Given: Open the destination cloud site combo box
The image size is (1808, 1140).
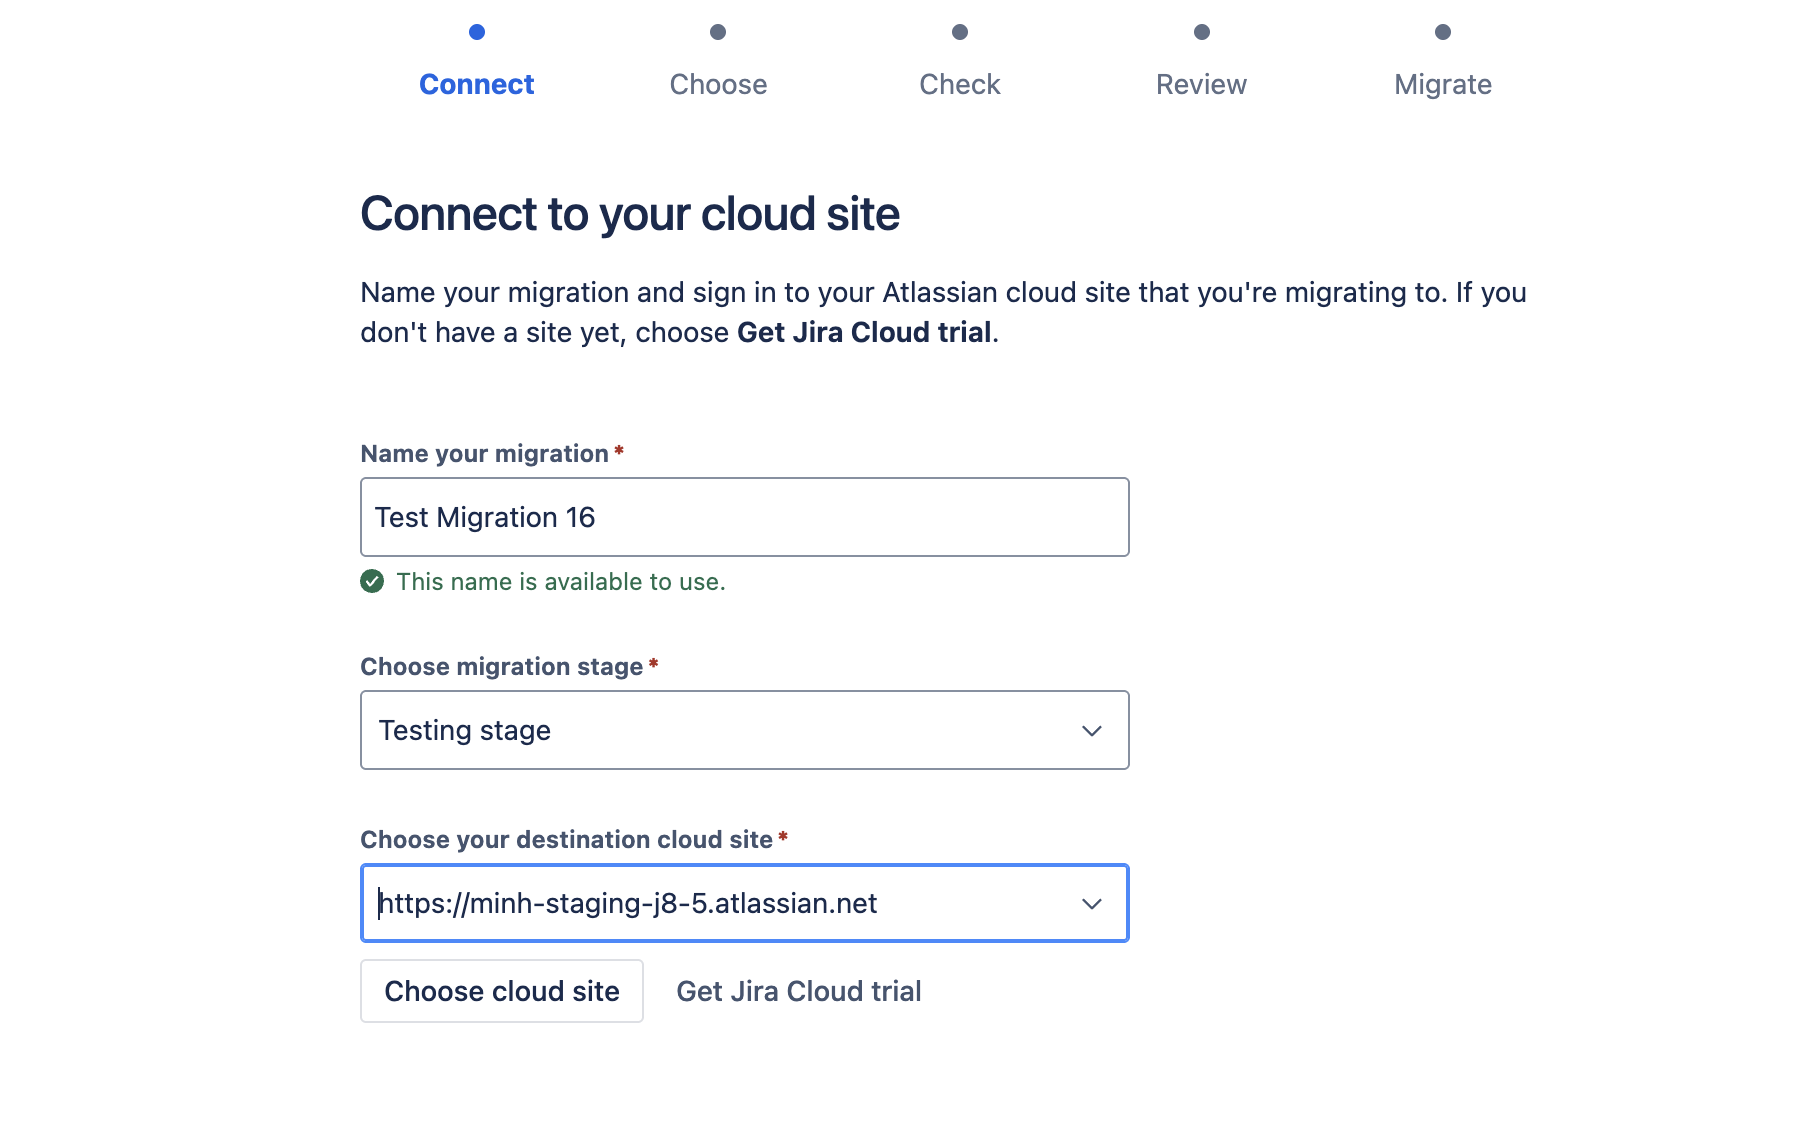Looking at the screenshot, I should coord(745,903).
